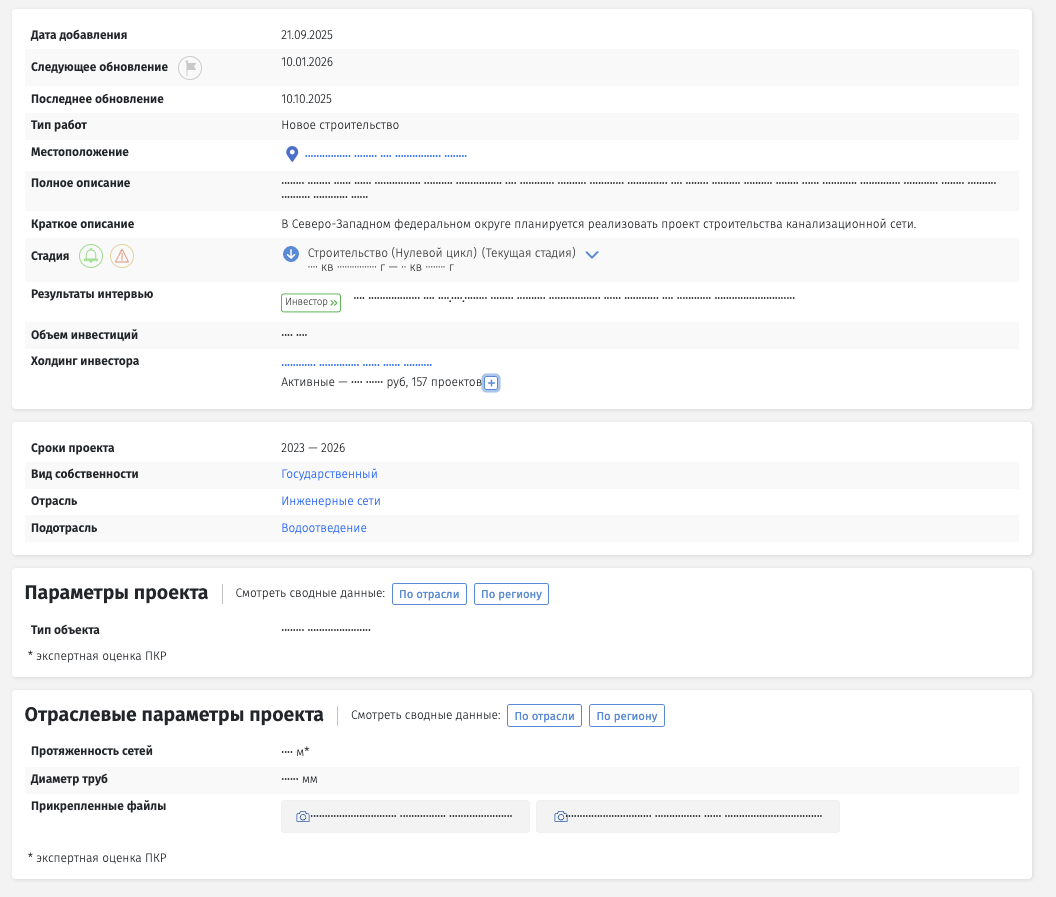
Task: Open the Водоотведение subindustry link
Action: (324, 528)
